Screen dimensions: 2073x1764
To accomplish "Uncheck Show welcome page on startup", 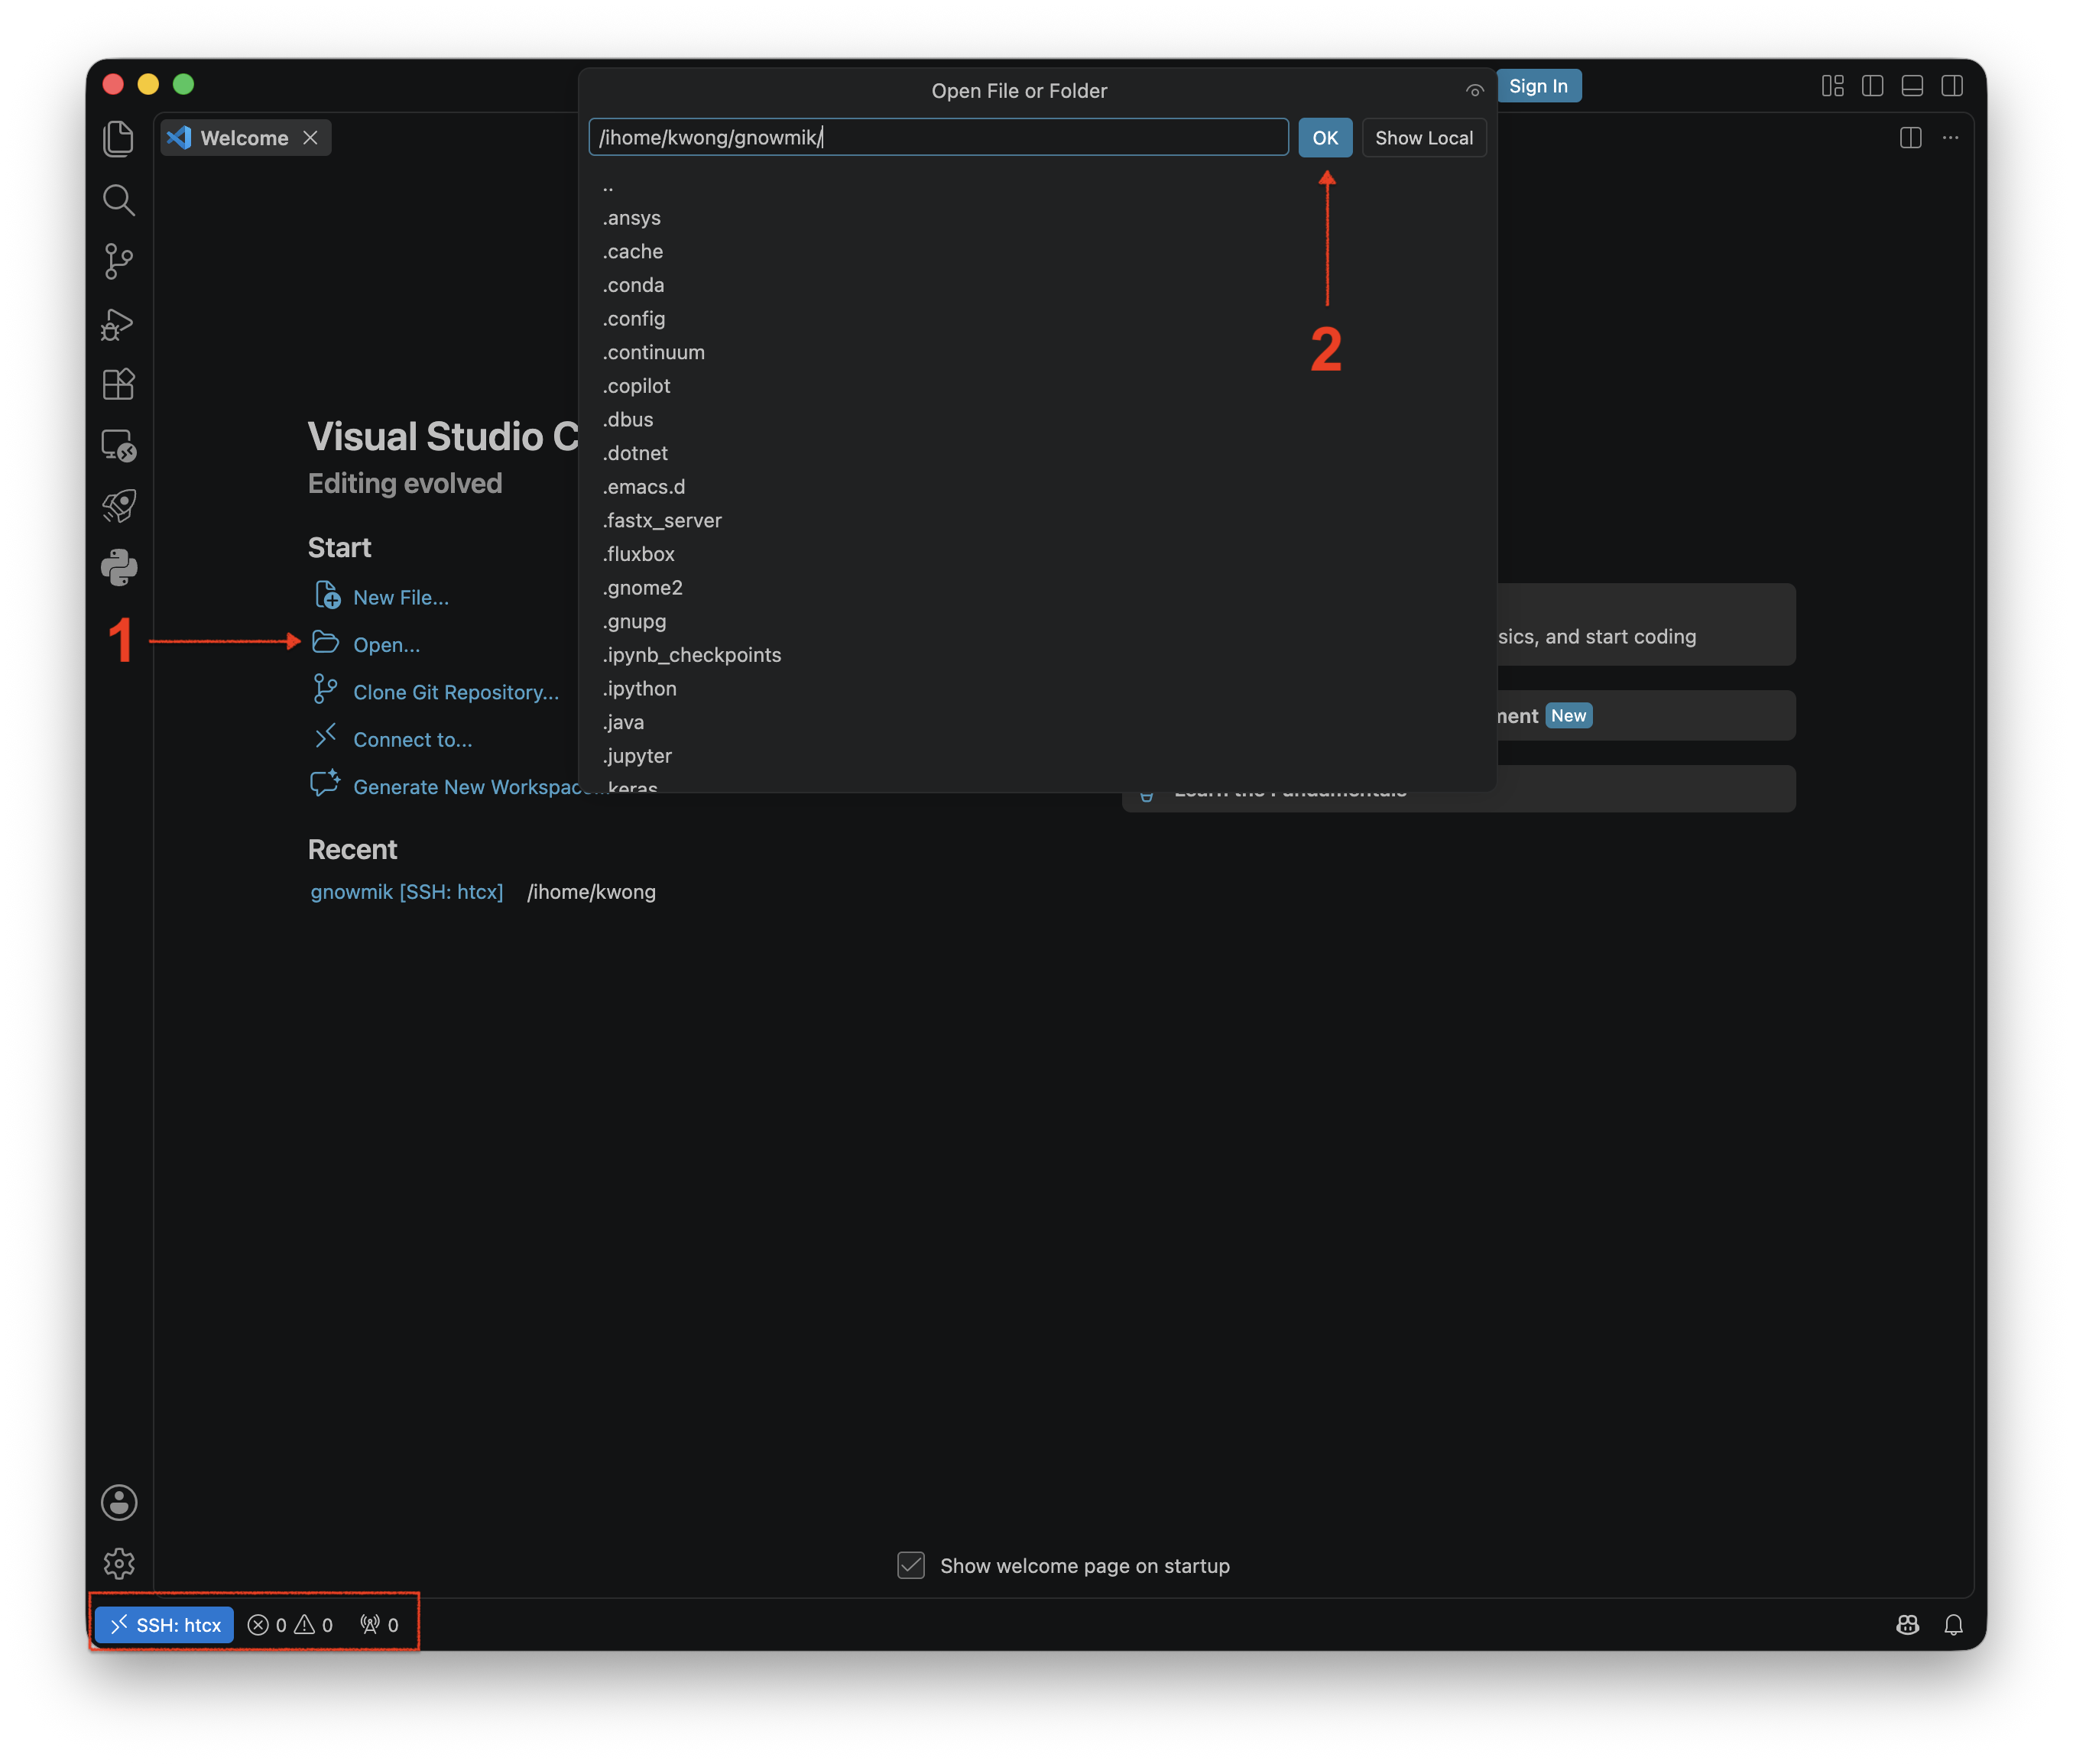I will pyautogui.click(x=911, y=1565).
